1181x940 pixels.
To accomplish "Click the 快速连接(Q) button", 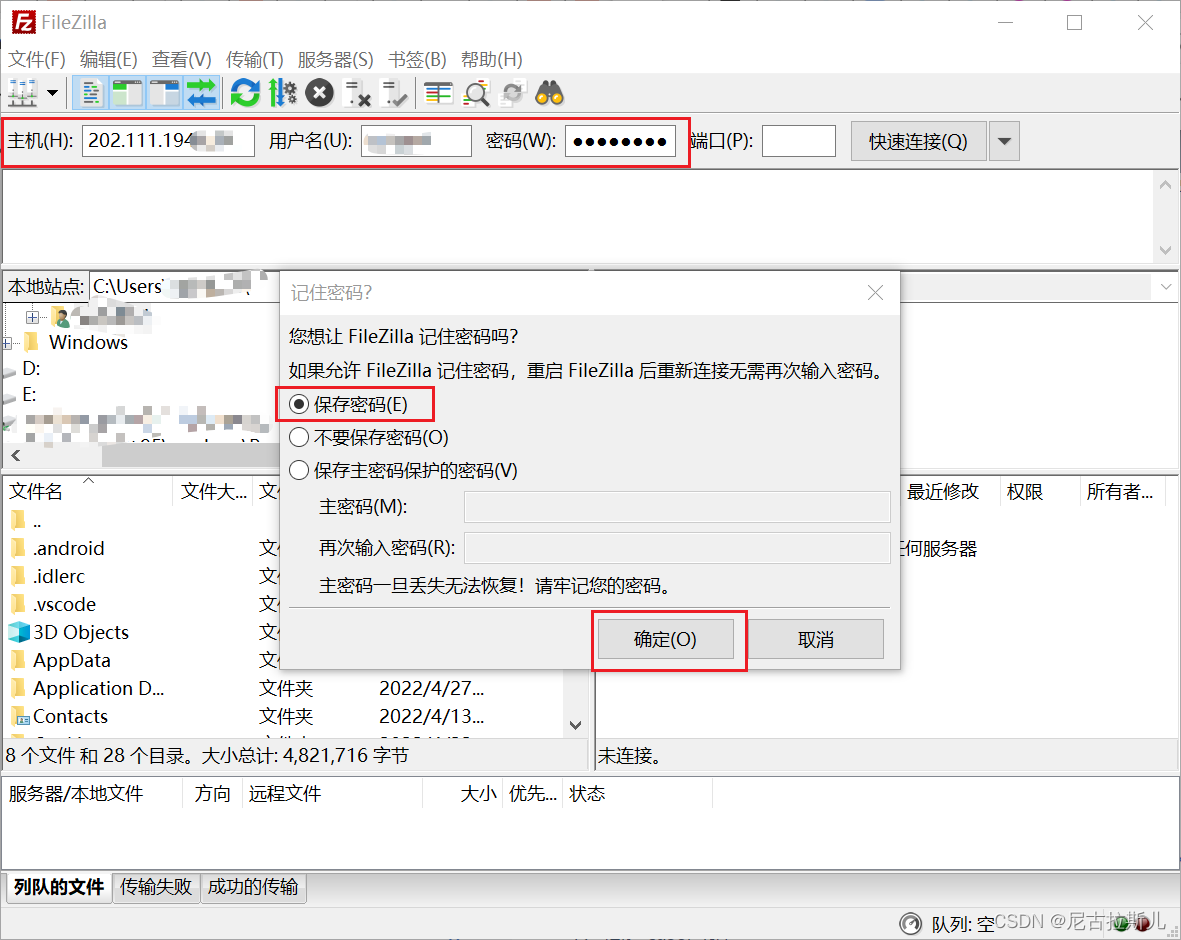I will 918,141.
